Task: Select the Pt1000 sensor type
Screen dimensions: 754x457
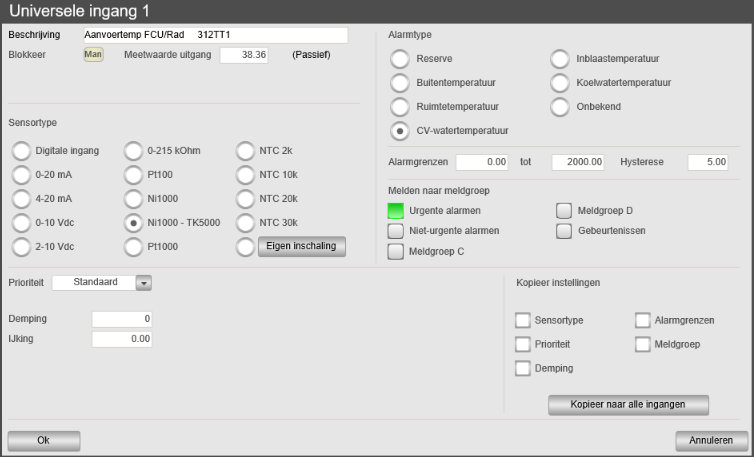Action: coord(134,245)
